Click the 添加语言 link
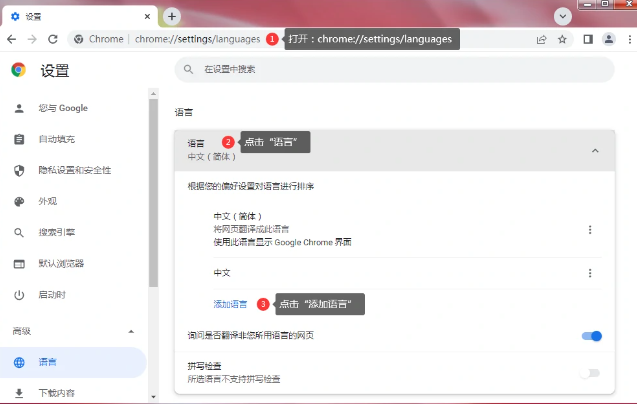The width and height of the screenshot is (637, 404). coord(230,304)
